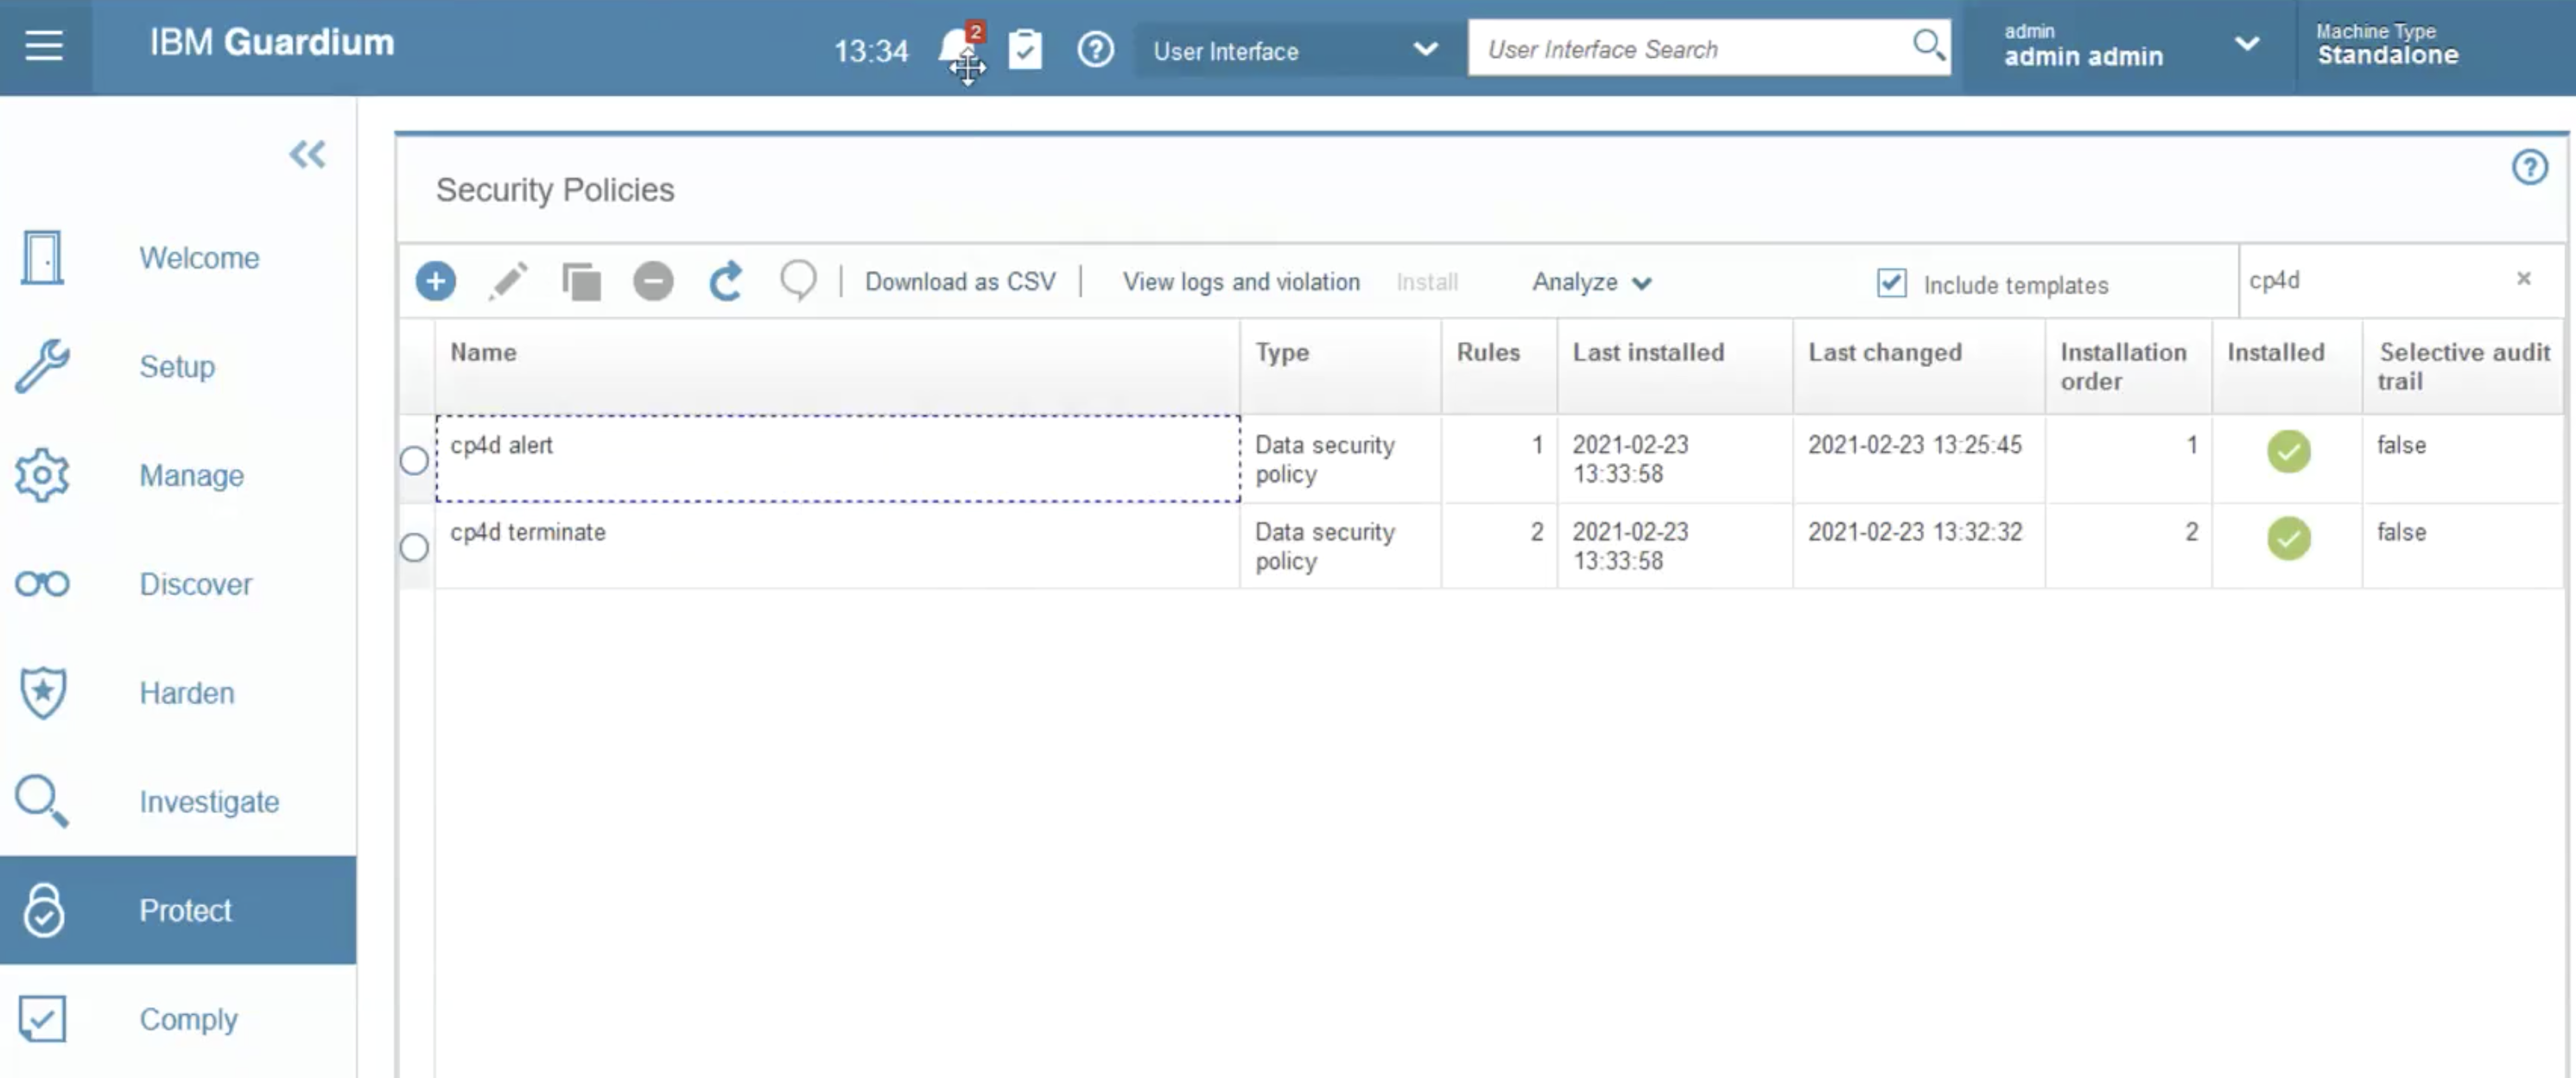Delete the selected policy with minus icon
This screenshot has height=1078, width=2576.
coord(653,281)
